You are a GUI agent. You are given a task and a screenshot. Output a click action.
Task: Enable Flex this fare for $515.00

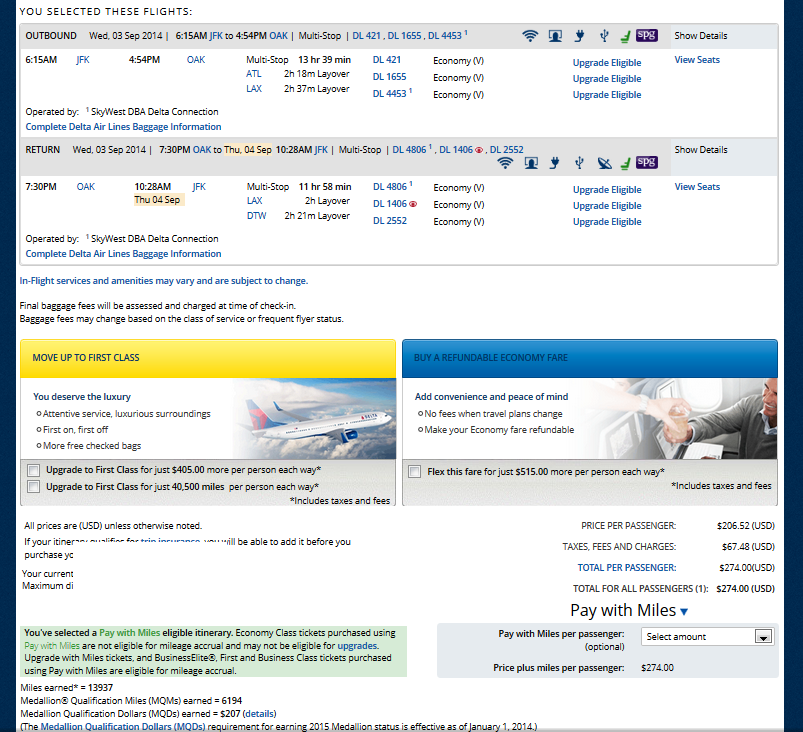pyautogui.click(x=414, y=470)
